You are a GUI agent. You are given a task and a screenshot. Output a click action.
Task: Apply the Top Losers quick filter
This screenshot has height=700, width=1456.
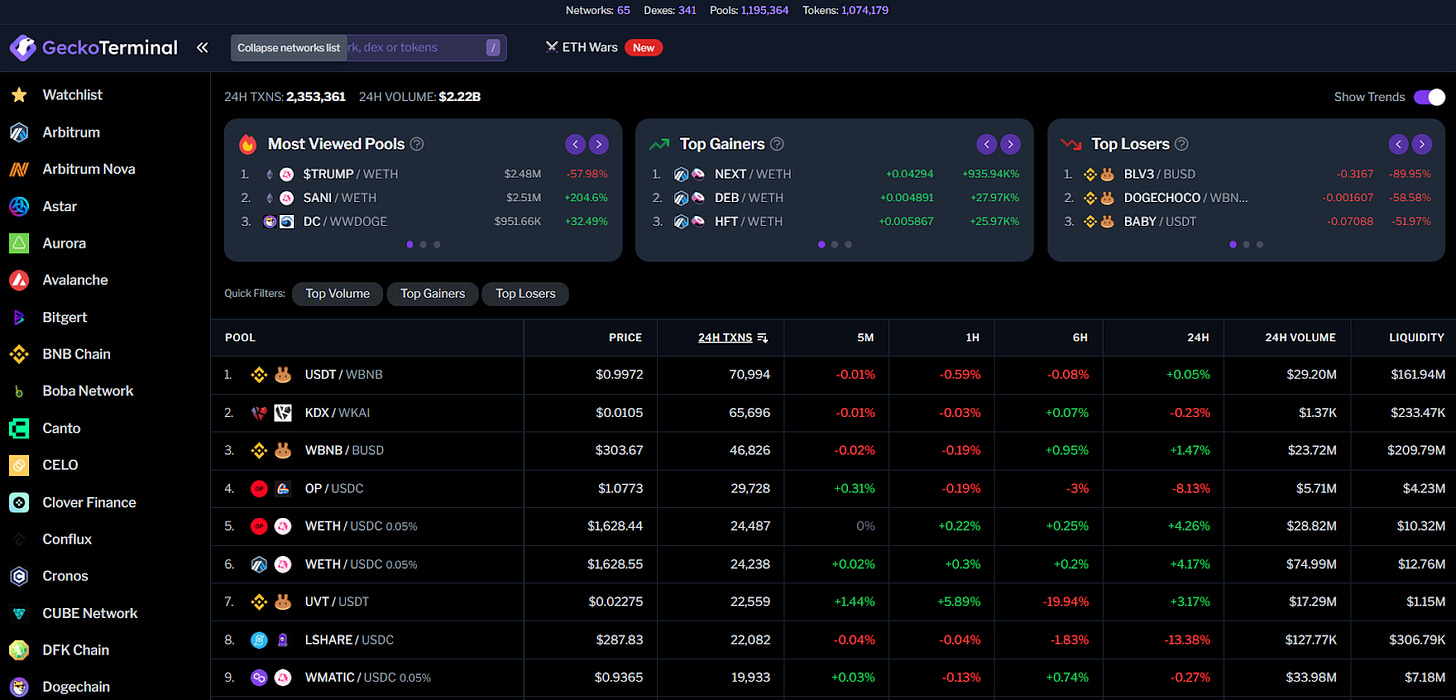(x=525, y=293)
